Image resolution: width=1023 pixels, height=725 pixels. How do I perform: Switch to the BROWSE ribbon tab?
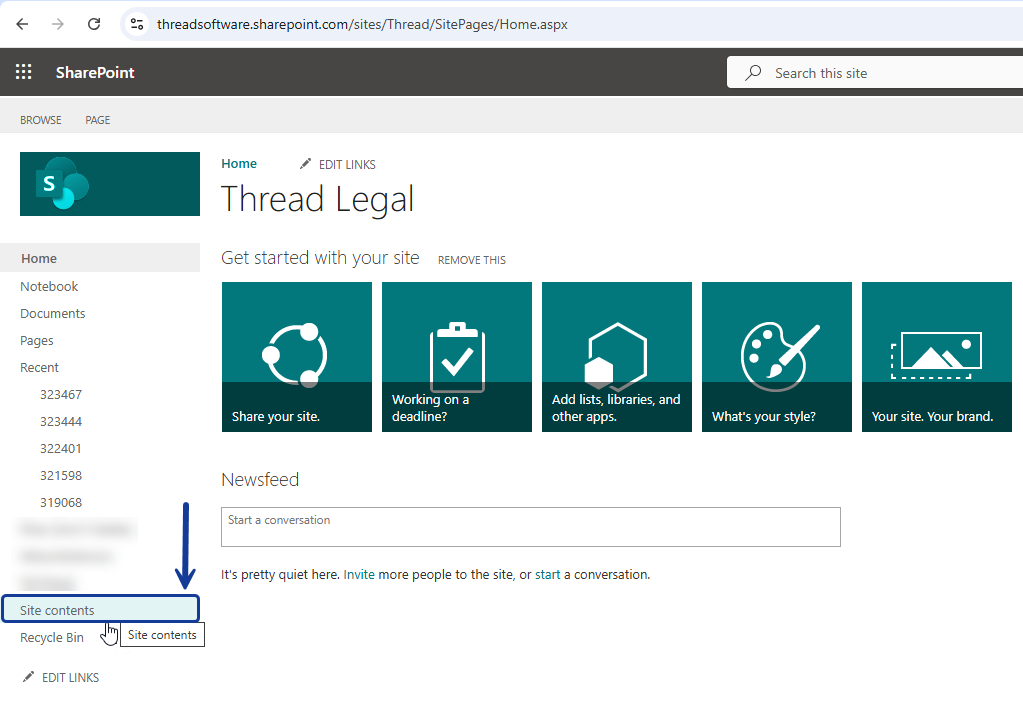point(40,120)
